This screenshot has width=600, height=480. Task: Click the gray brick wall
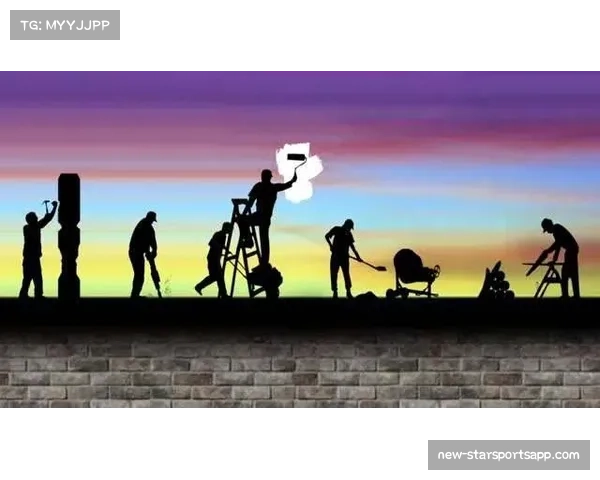[300, 370]
